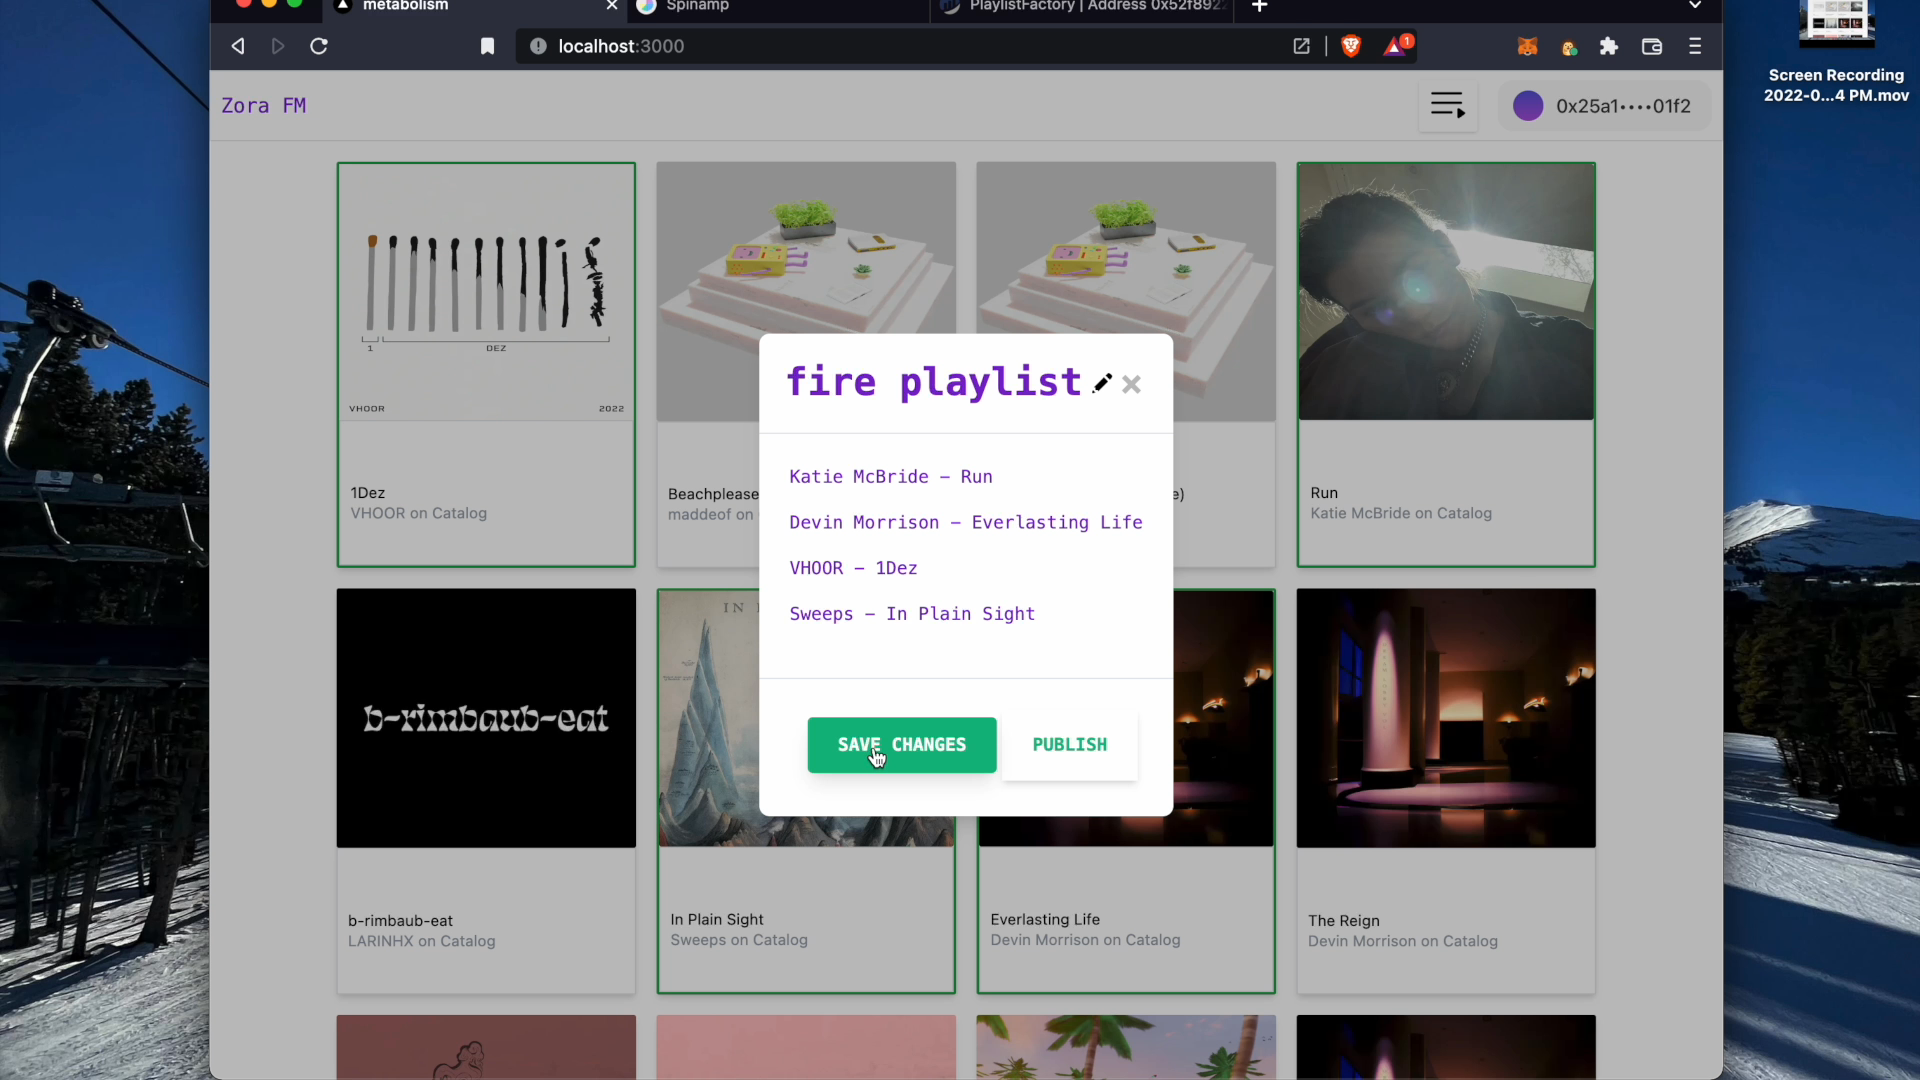Open browser hamburger menu
The width and height of the screenshot is (1920, 1080).
click(1695, 46)
